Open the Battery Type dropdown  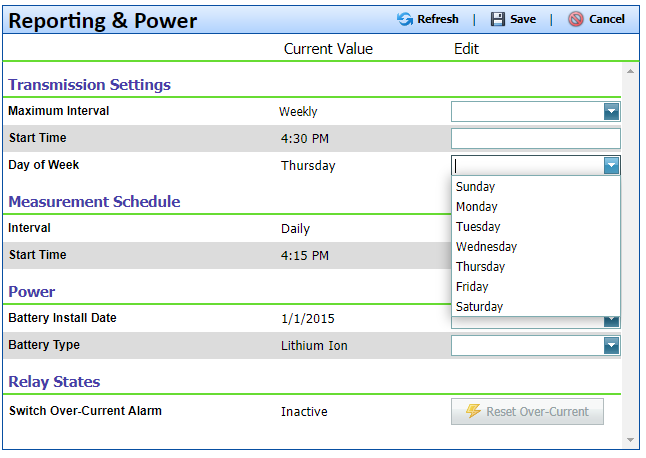coord(611,345)
